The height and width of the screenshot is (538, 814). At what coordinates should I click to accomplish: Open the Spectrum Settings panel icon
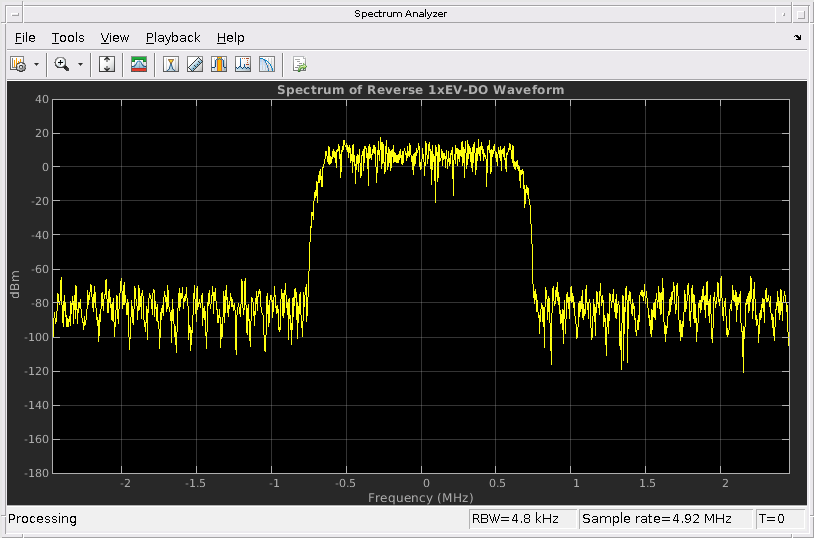coord(140,65)
